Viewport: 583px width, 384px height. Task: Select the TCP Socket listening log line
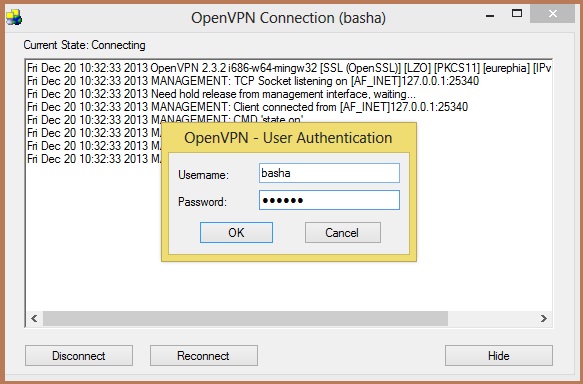pos(253,81)
